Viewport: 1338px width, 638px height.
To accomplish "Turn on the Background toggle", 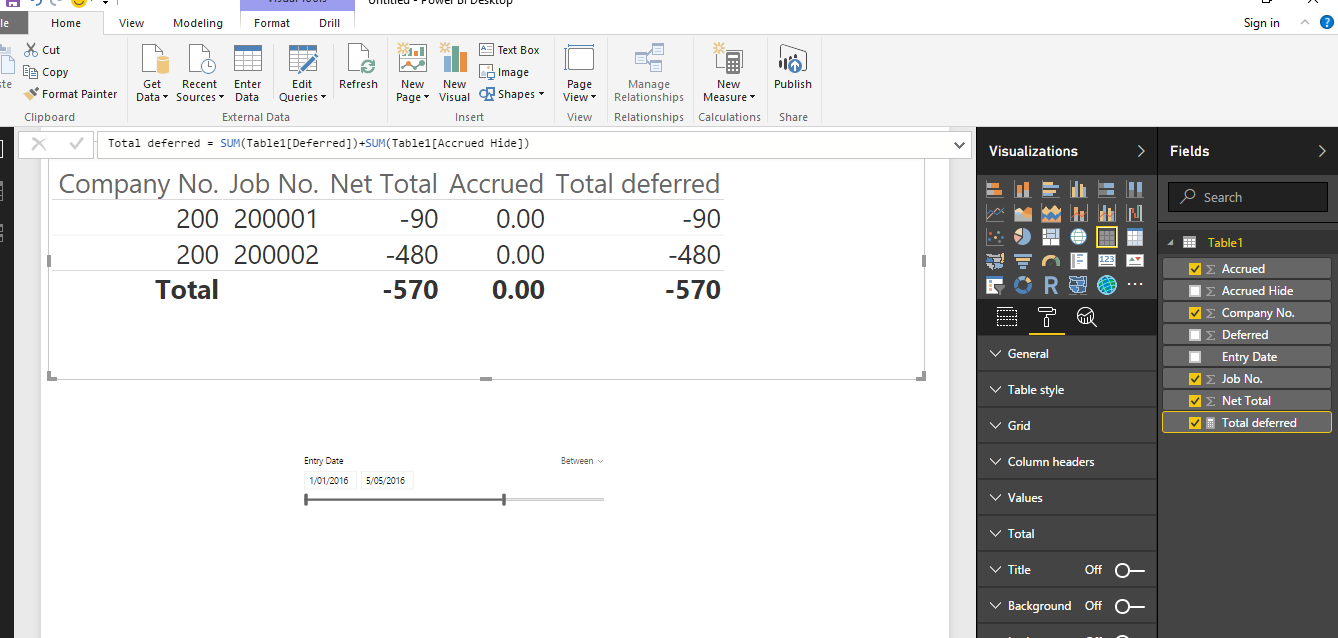I will 1129,606.
